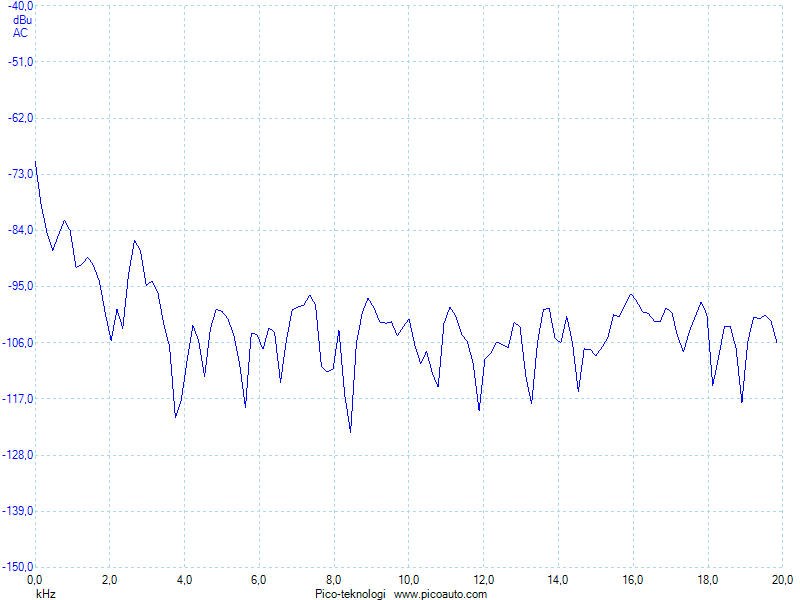
Task: Click the 0,0 frequency axis label
Action: (x=34, y=580)
